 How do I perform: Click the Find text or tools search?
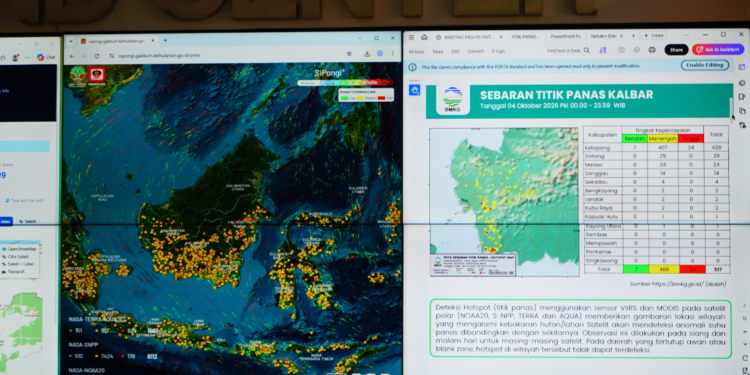tap(569, 51)
